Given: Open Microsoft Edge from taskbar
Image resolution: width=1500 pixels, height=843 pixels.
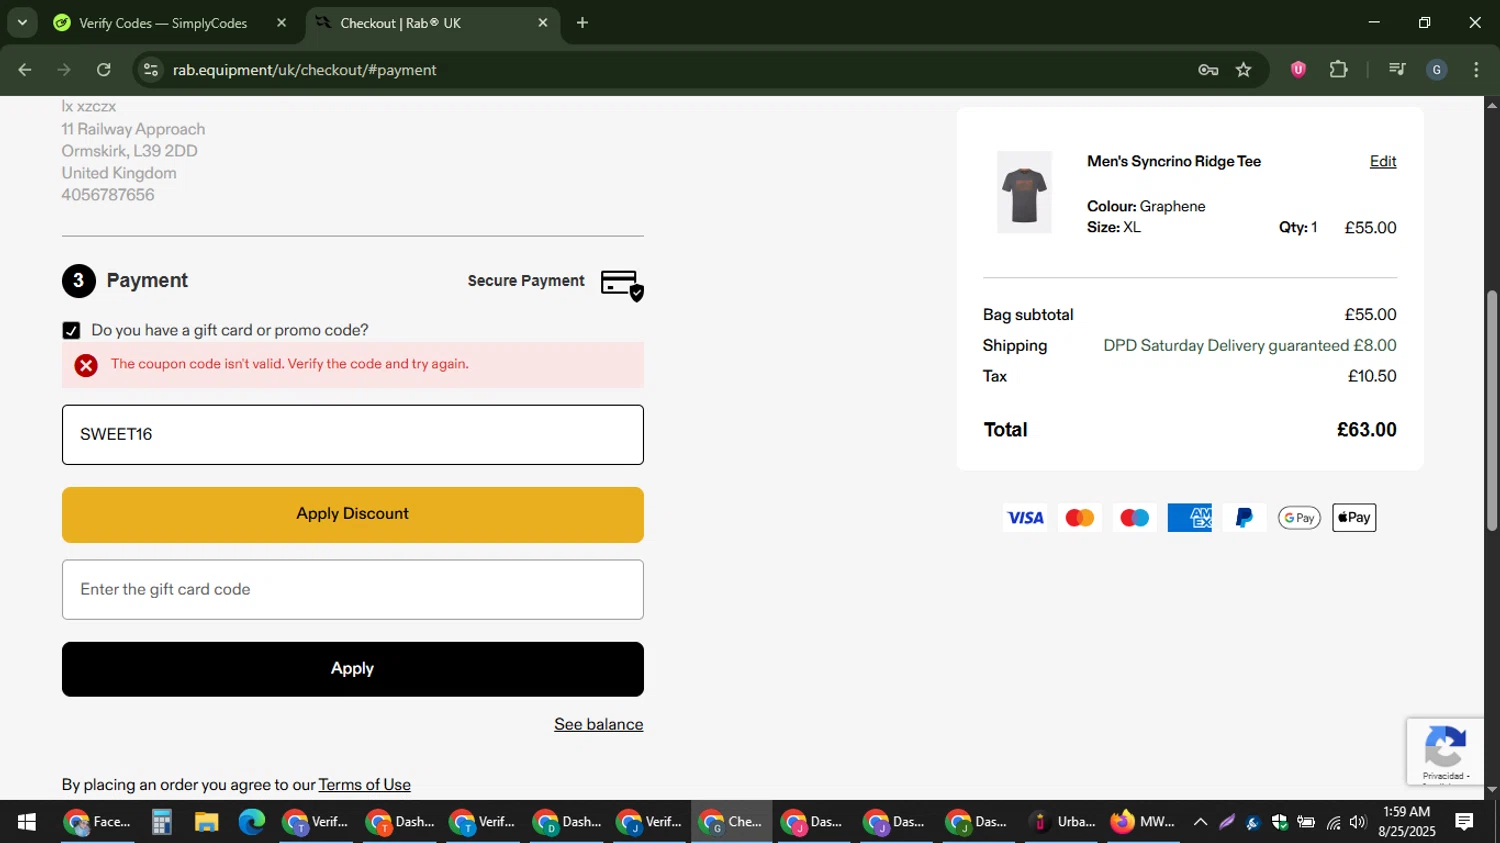Looking at the screenshot, I should coord(251,822).
